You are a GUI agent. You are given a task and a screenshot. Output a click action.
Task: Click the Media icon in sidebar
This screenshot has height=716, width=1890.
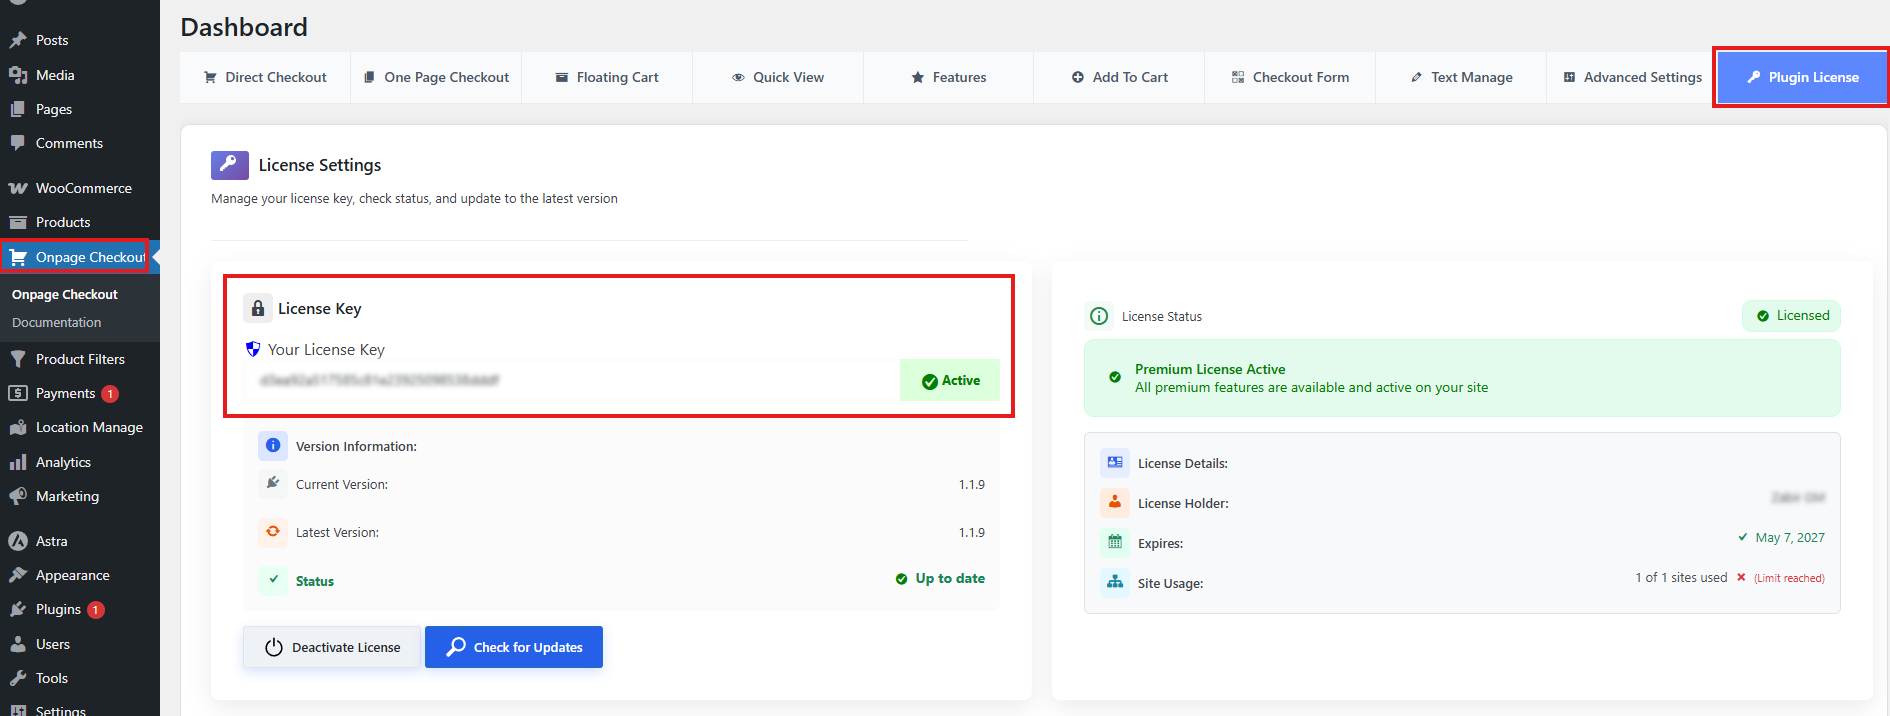pyautogui.click(x=18, y=75)
